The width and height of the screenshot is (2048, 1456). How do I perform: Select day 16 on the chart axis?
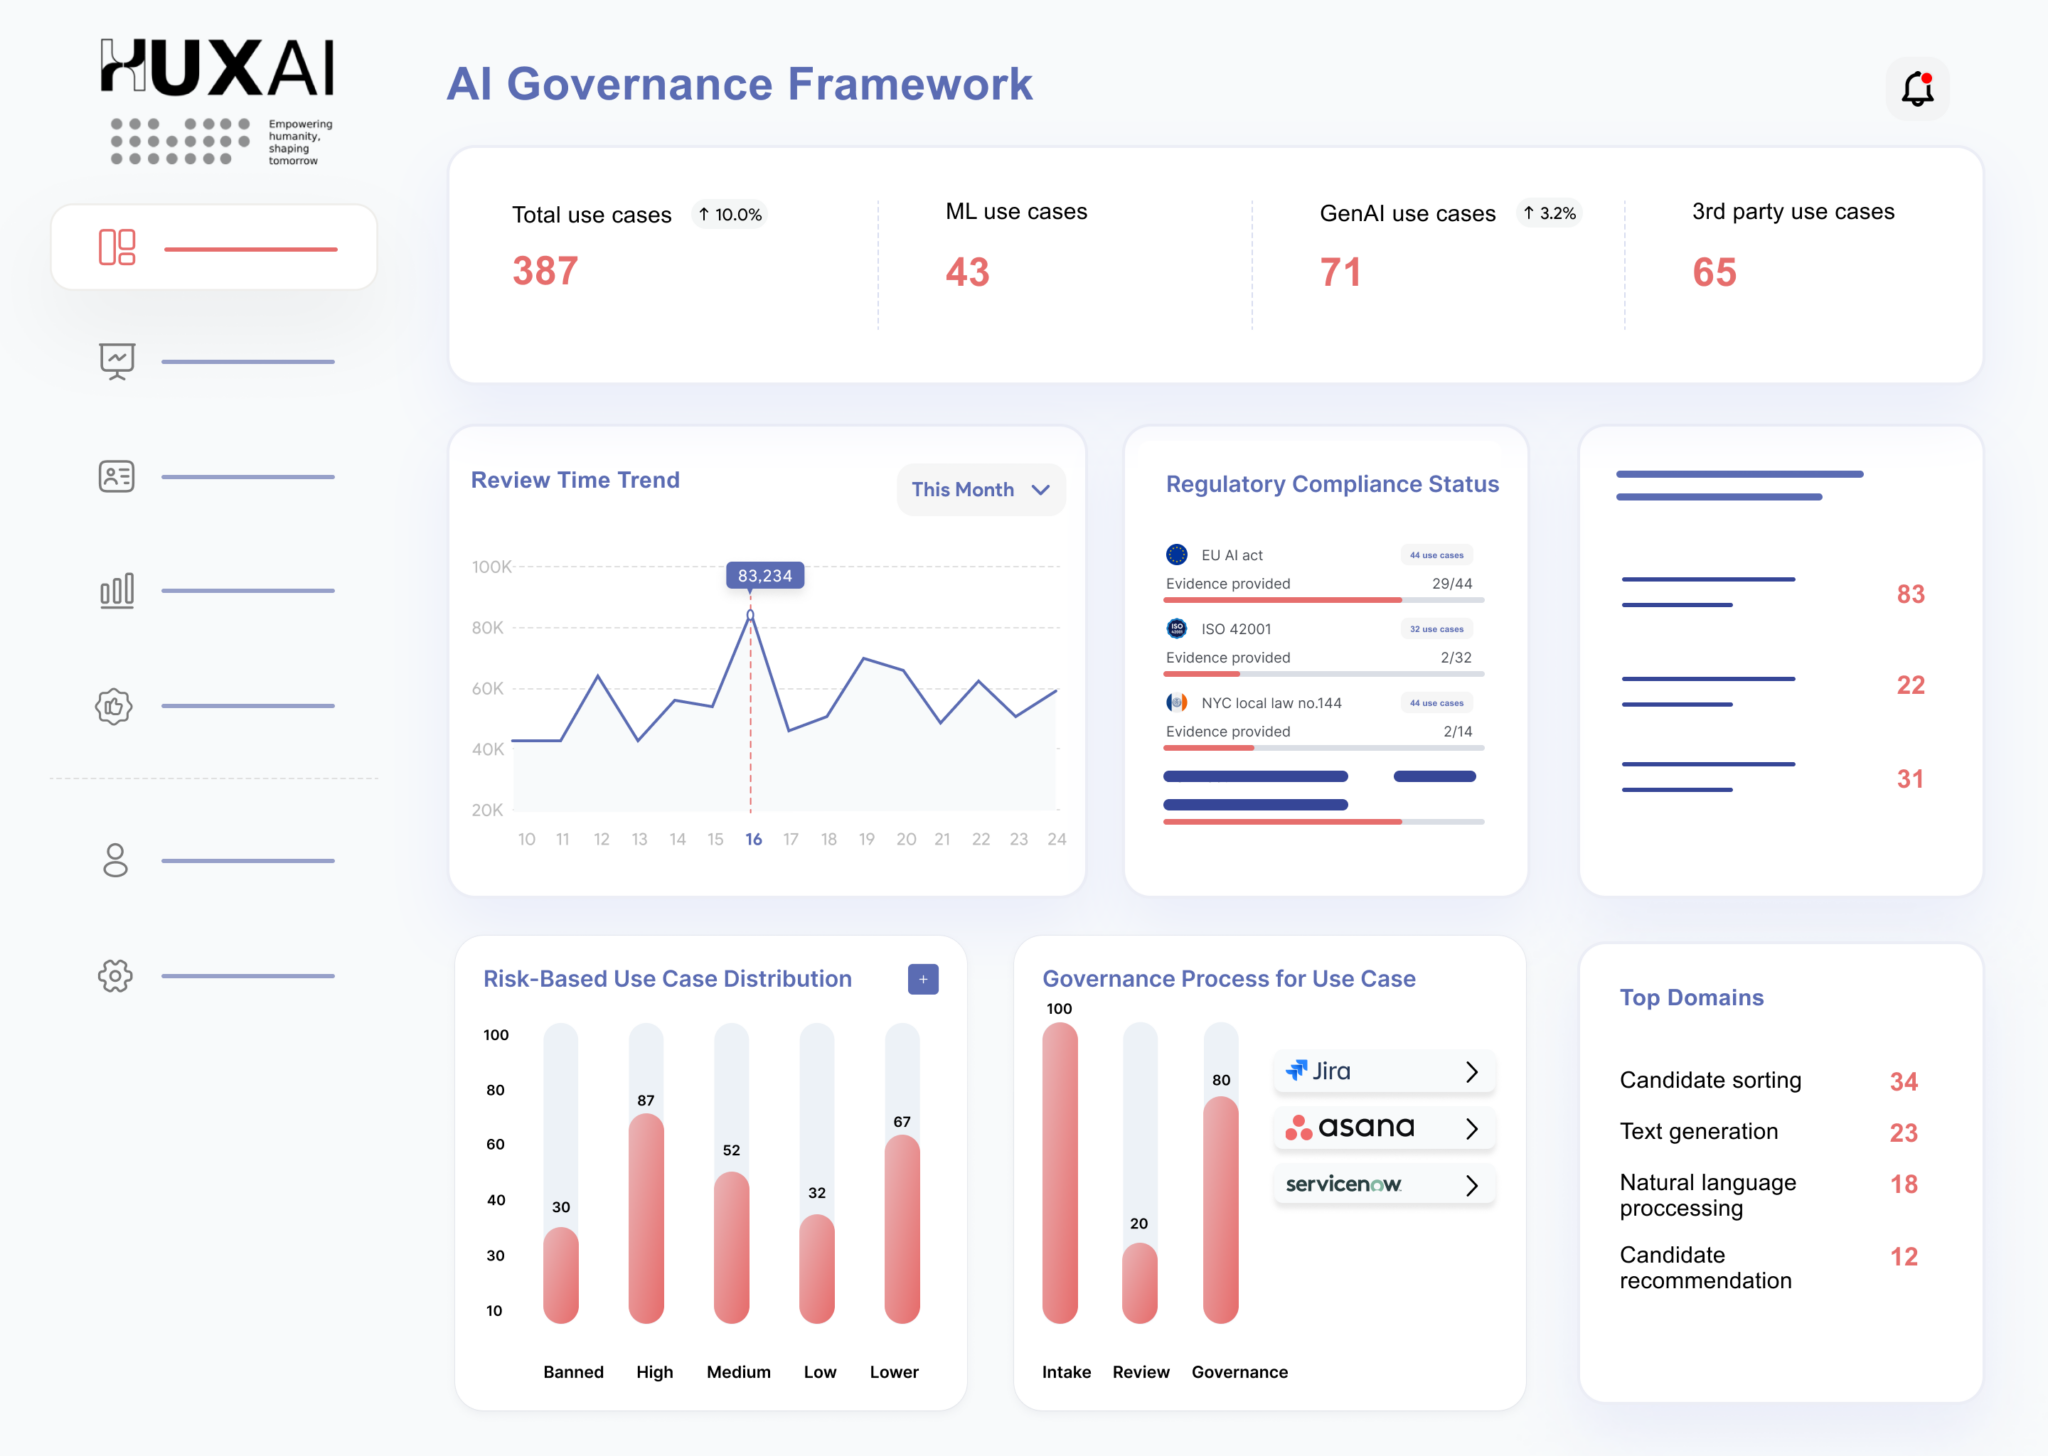tap(753, 839)
